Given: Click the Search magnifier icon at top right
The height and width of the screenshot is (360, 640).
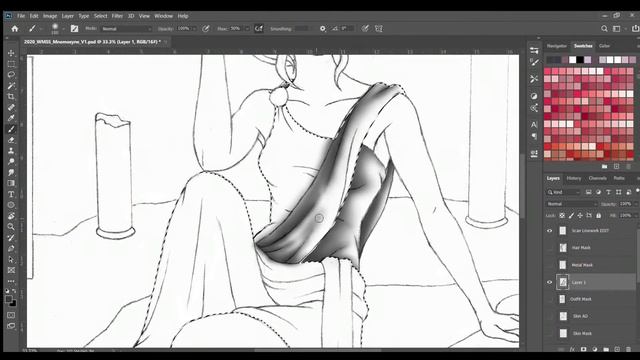Looking at the screenshot, I should tap(604, 29).
